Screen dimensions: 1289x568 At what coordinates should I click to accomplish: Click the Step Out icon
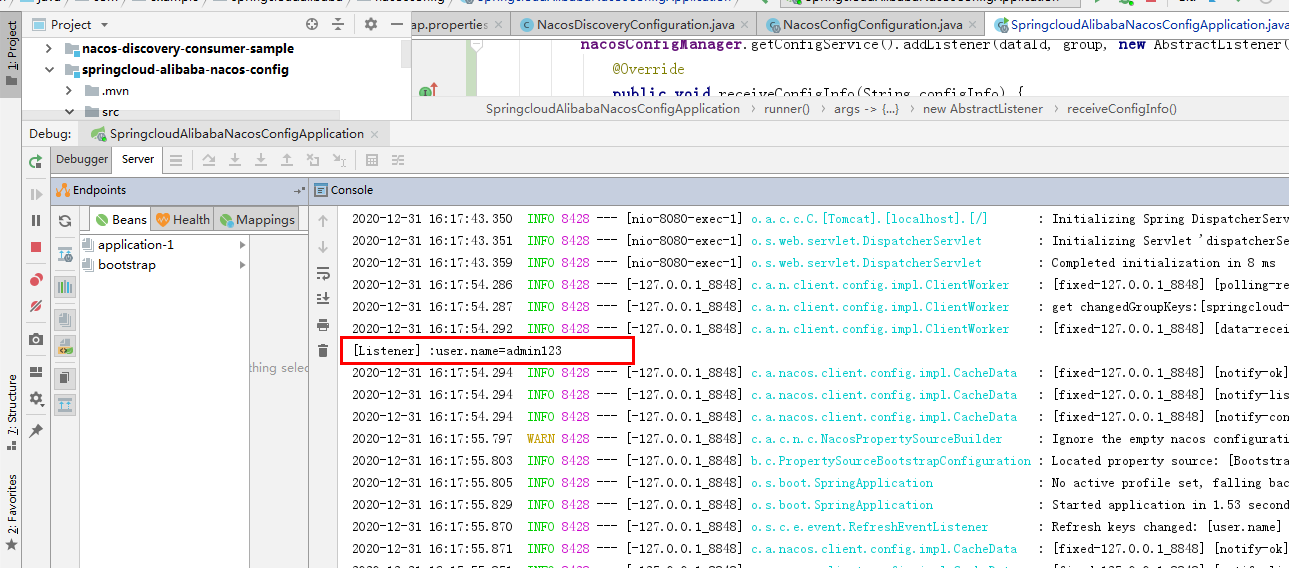click(287, 160)
